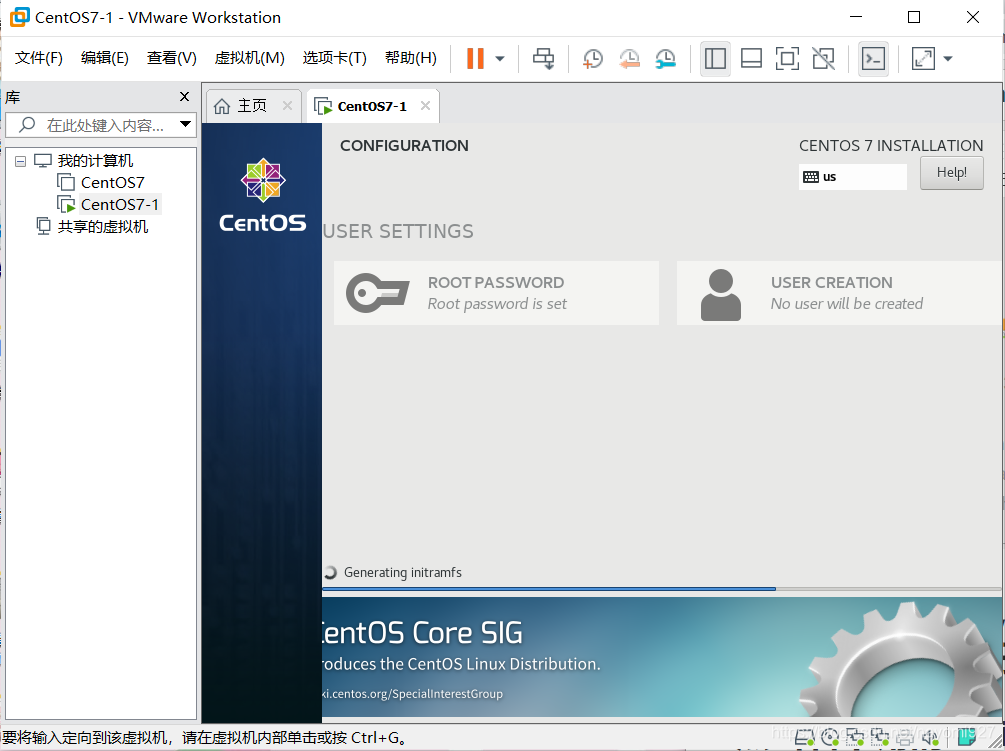Select 共享的虚拟机 in the library
1005x751 pixels.
pos(103,226)
